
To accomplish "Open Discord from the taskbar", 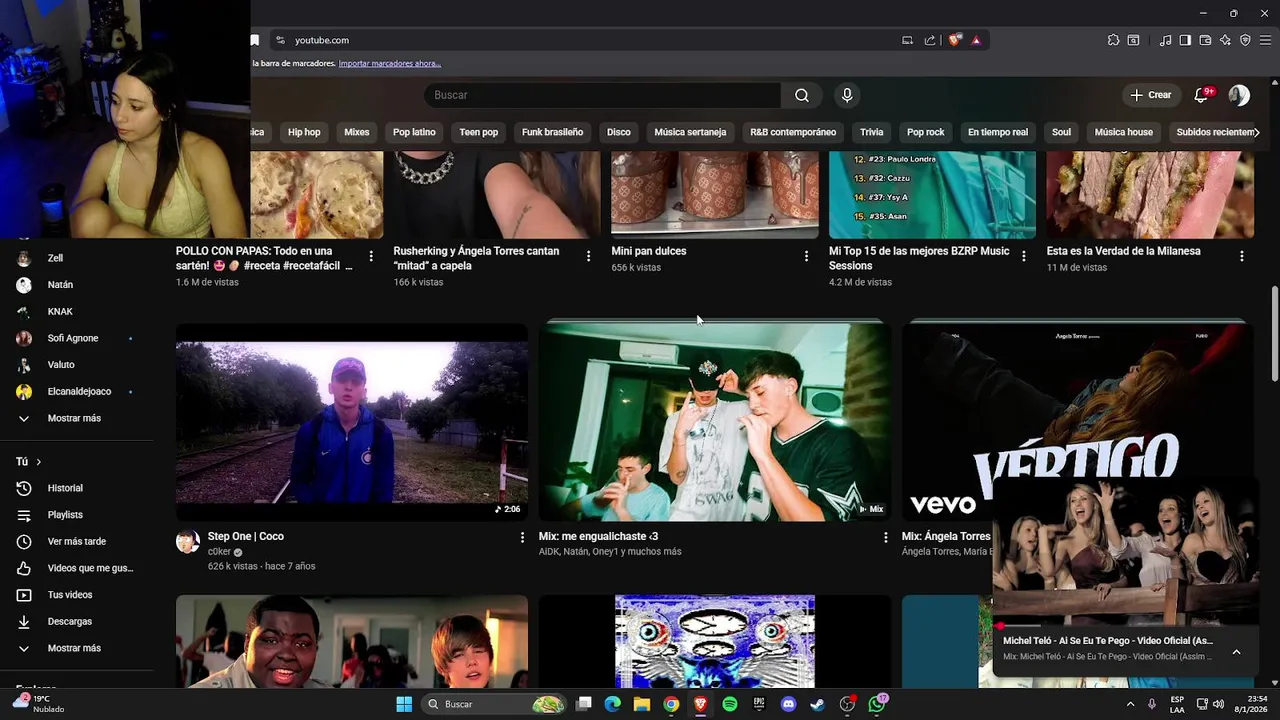I will point(788,704).
